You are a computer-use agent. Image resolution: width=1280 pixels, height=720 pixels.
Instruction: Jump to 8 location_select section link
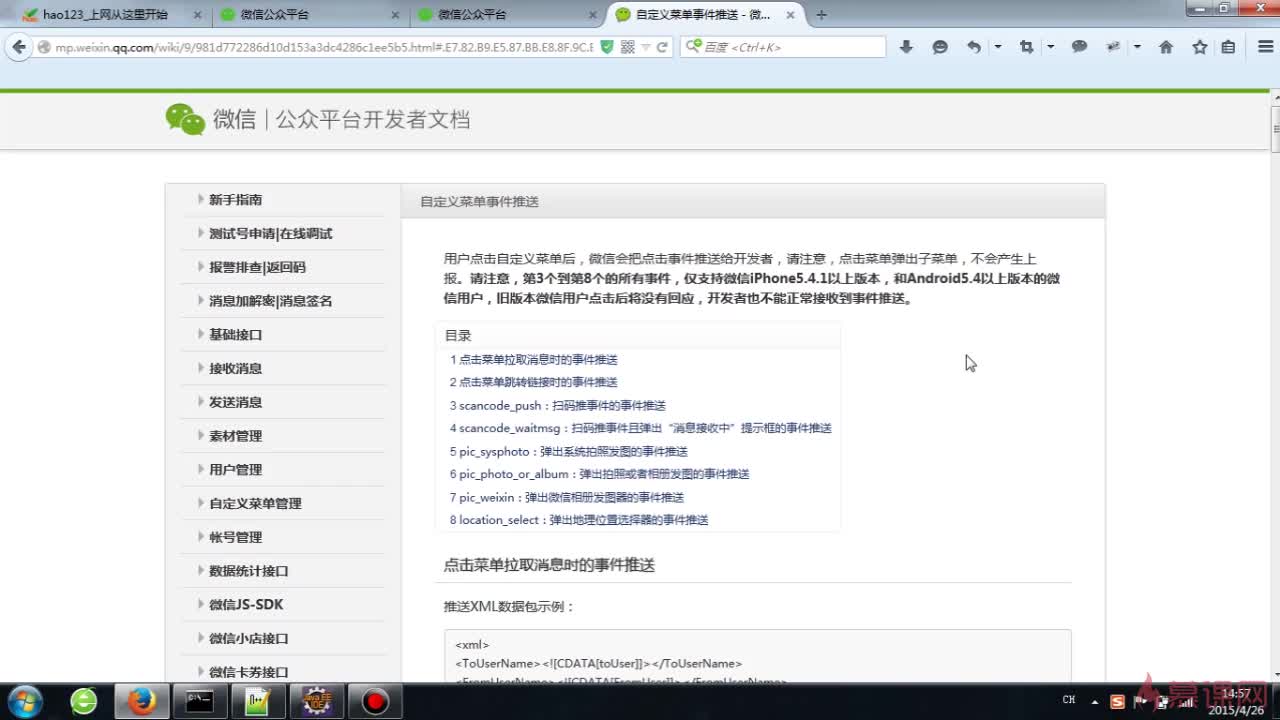[x=579, y=520]
